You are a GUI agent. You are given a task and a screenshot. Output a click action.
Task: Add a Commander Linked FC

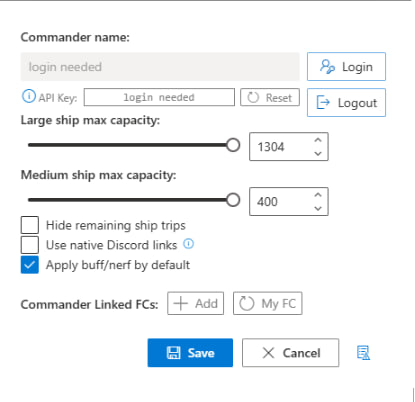tap(195, 303)
